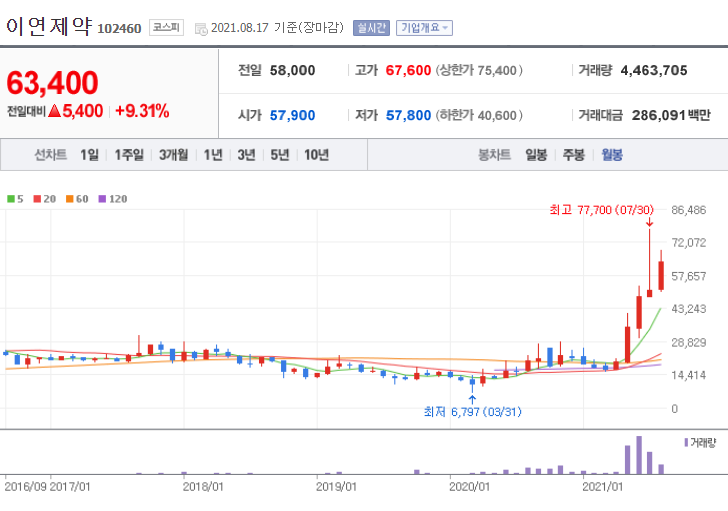The height and width of the screenshot is (511, 728).
Task: Select the 10년 line chart tab
Action: pyautogui.click(x=316, y=155)
